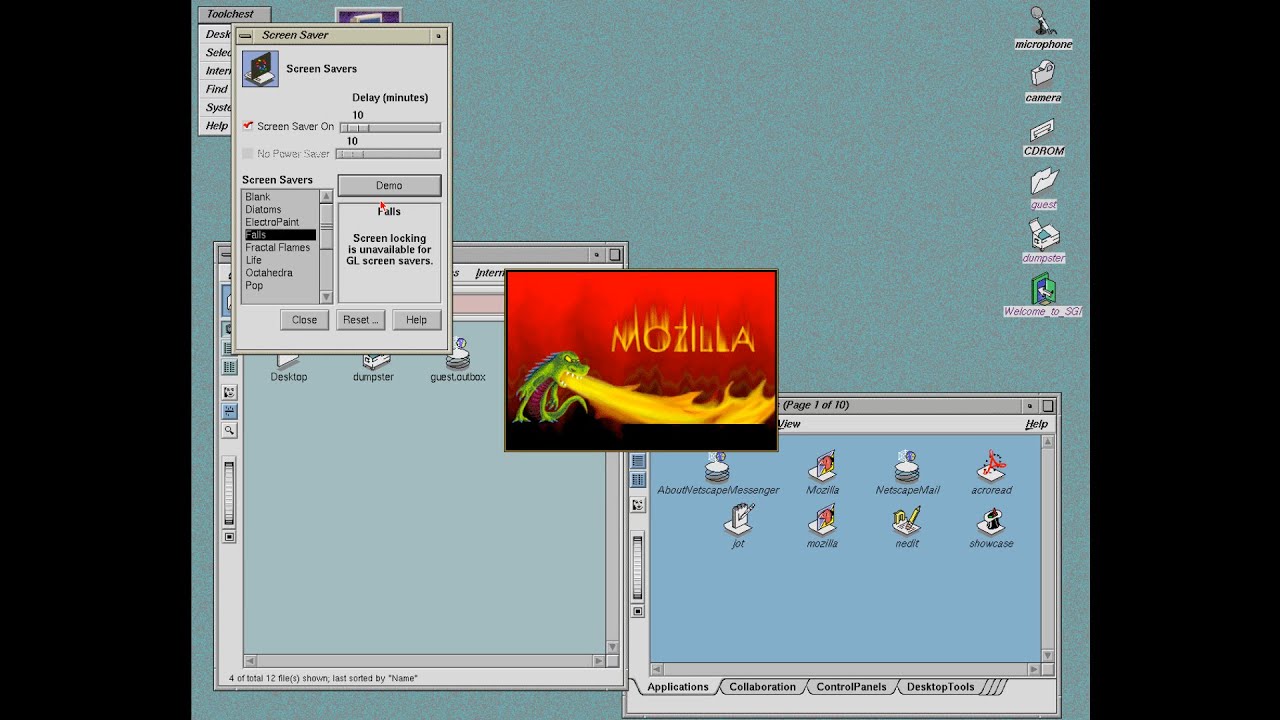Image resolution: width=1280 pixels, height=720 pixels.
Task: Click Help button in Screen Saver dialog
Action: click(x=416, y=320)
